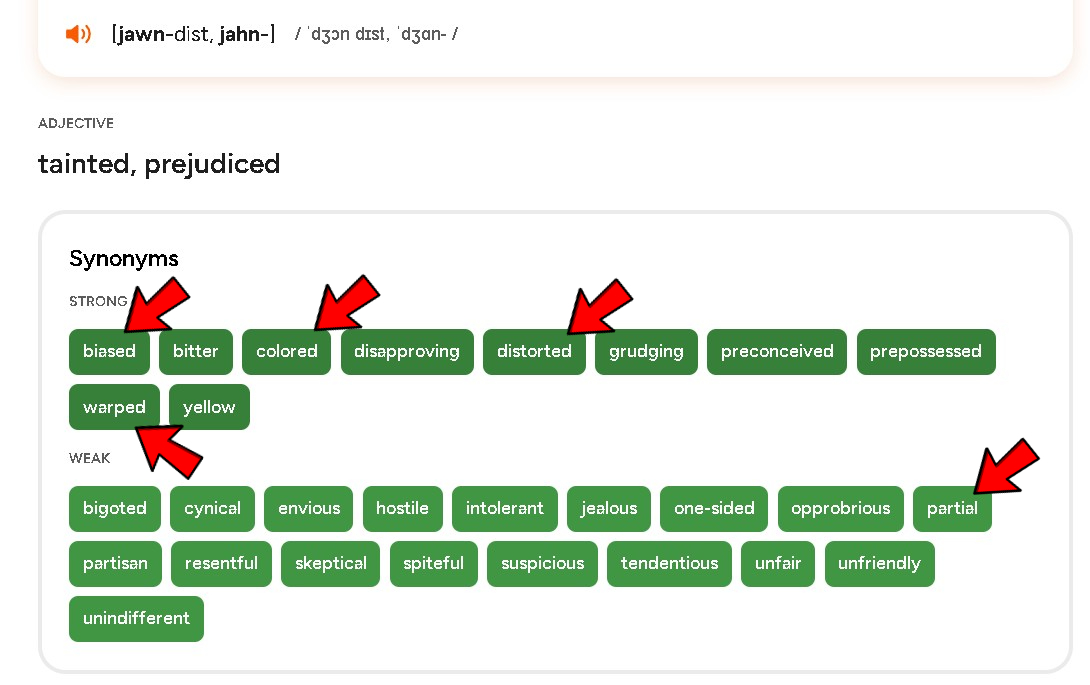Choose the 'grudging' synonym chip

point(646,352)
